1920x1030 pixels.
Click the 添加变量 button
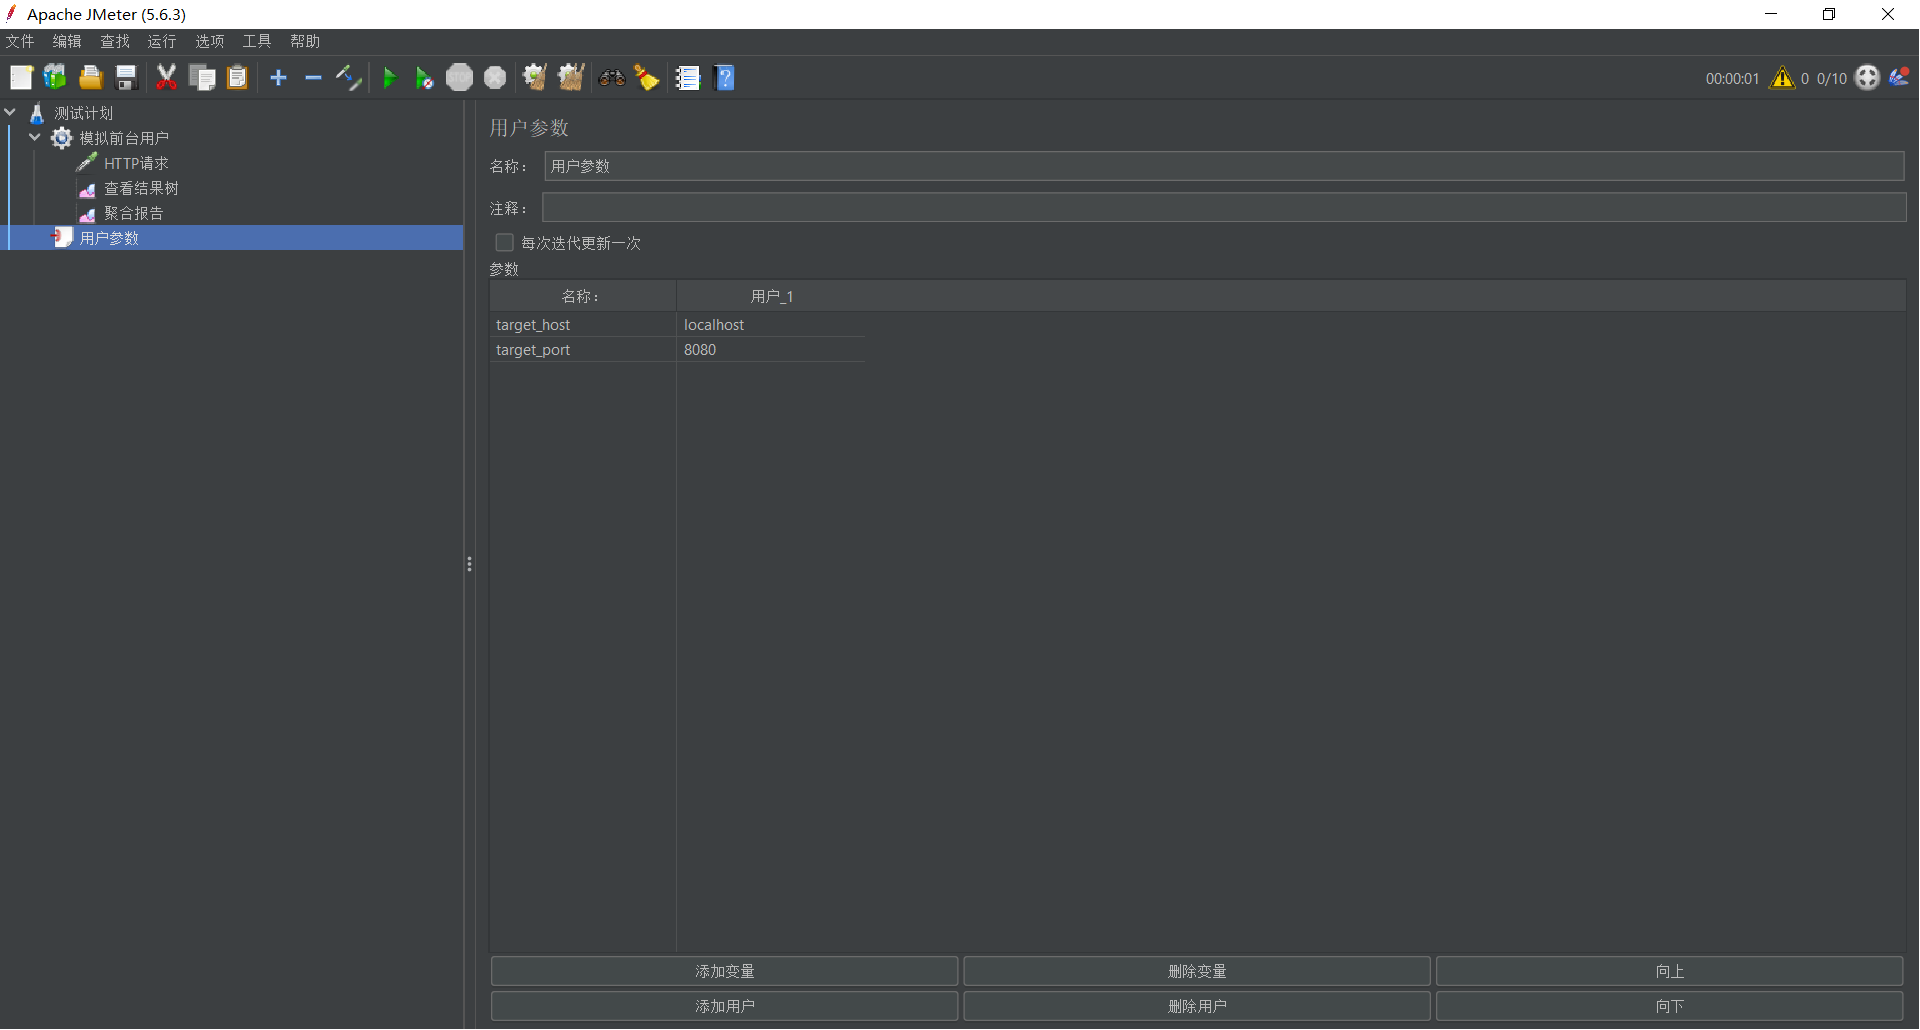724,971
